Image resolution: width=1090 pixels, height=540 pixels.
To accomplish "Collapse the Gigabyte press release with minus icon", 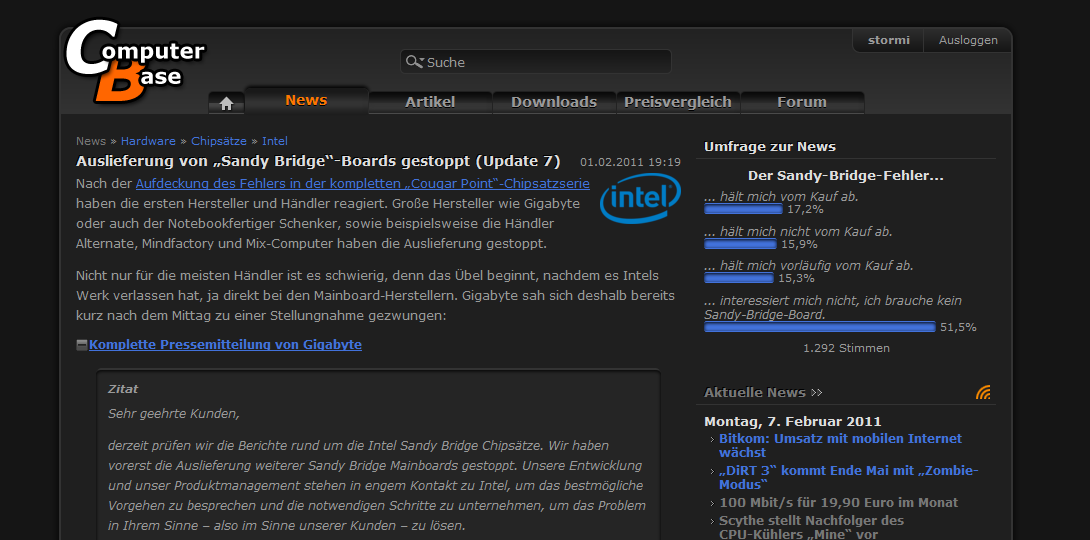I will pos(82,345).
